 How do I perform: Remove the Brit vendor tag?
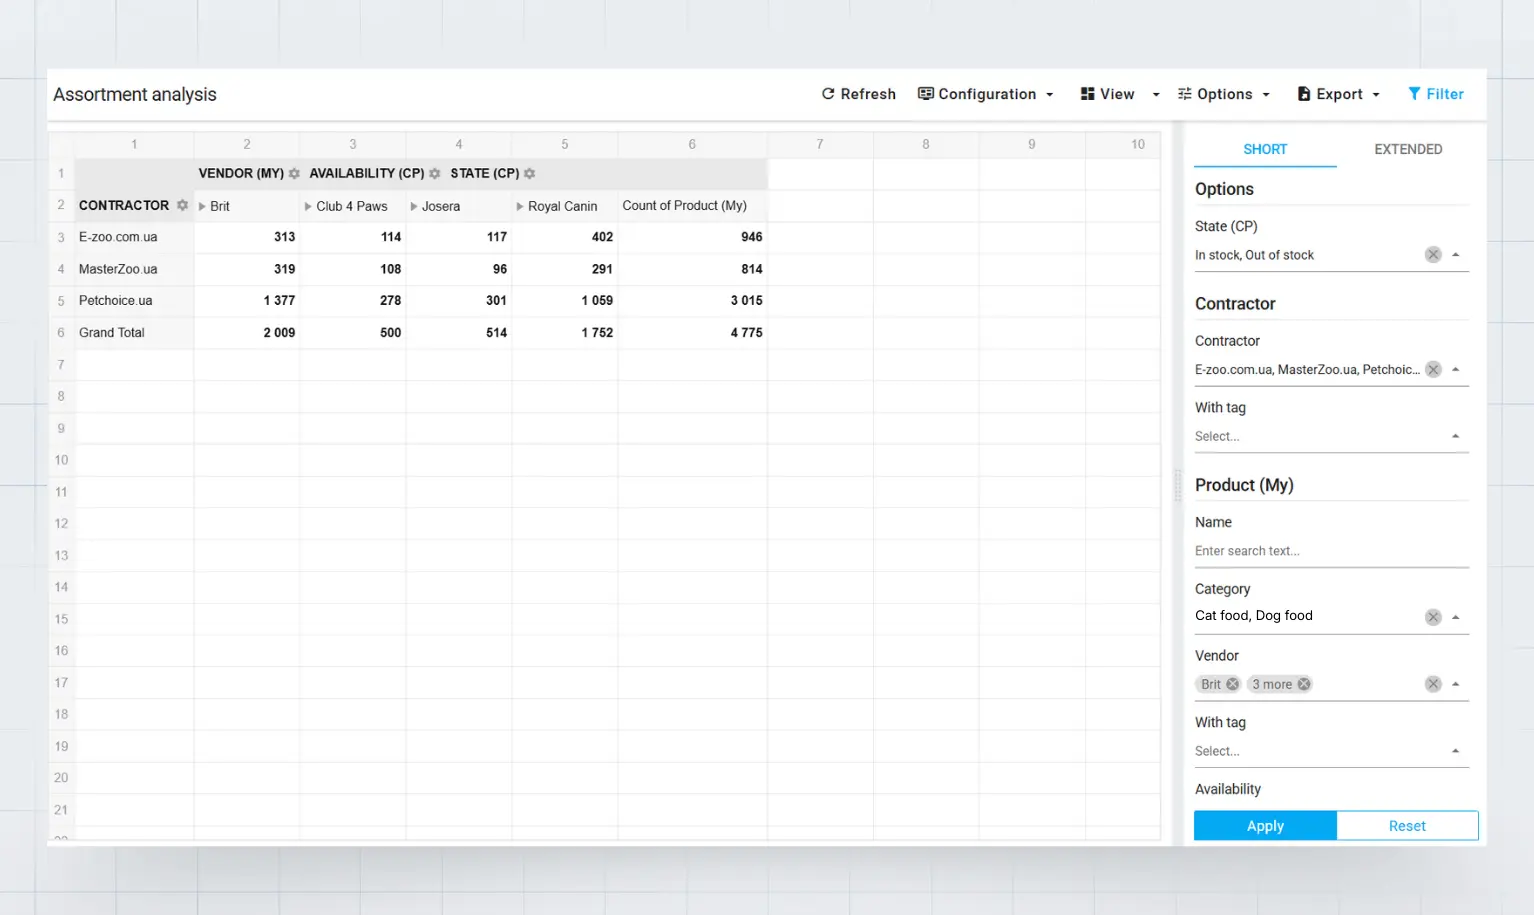pos(1233,685)
